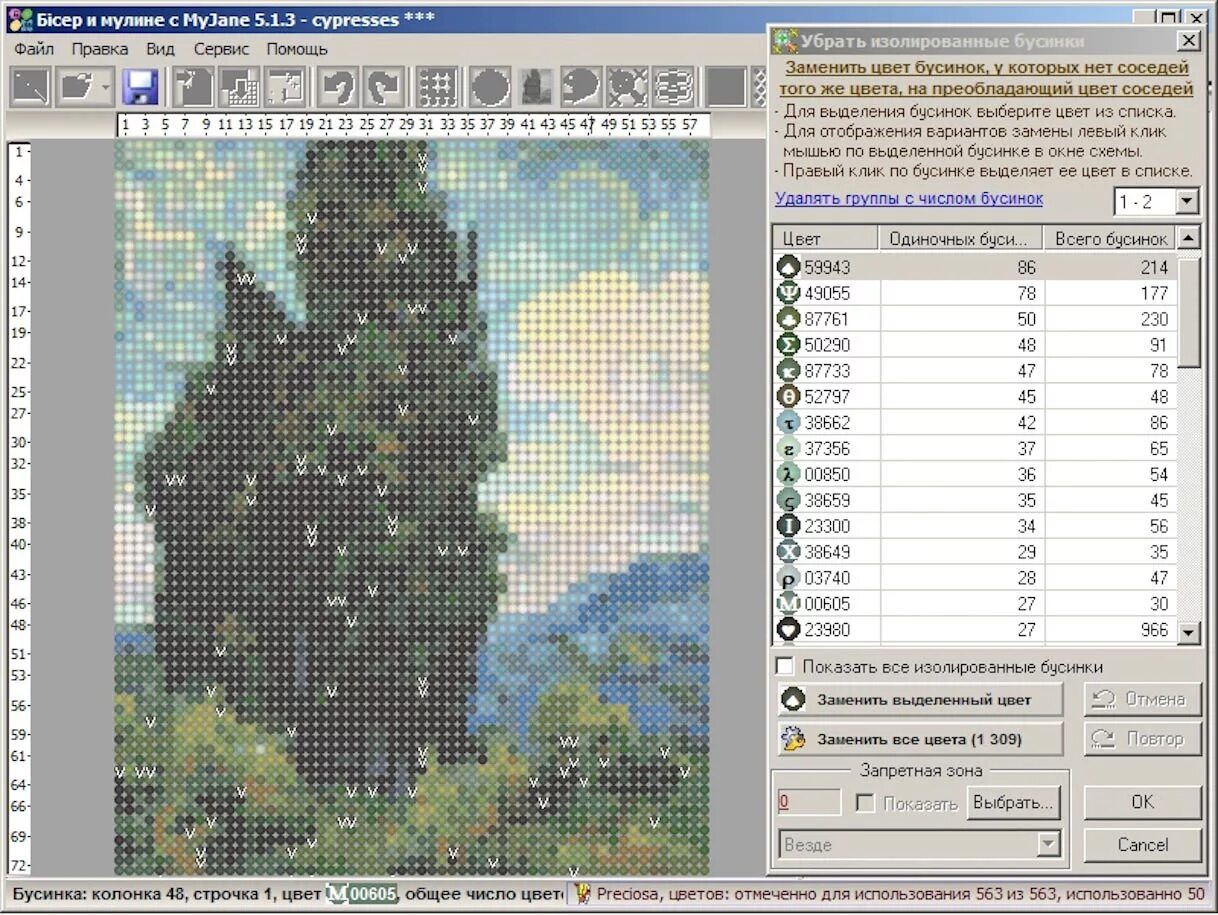Image resolution: width=1218 pixels, height=915 pixels.
Task: Click the import page icon with arrow
Action: coord(194,88)
